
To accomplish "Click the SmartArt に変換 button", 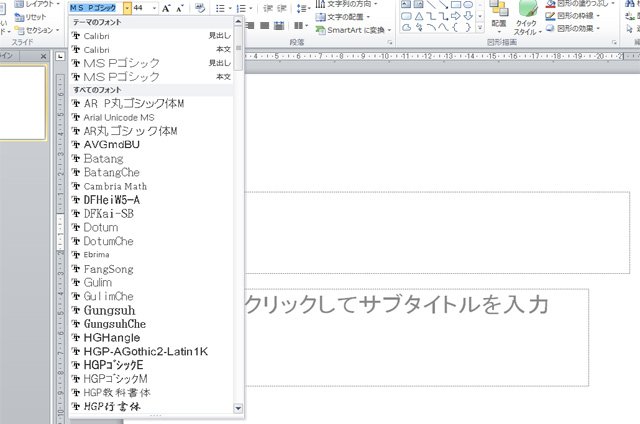I will coord(354,30).
